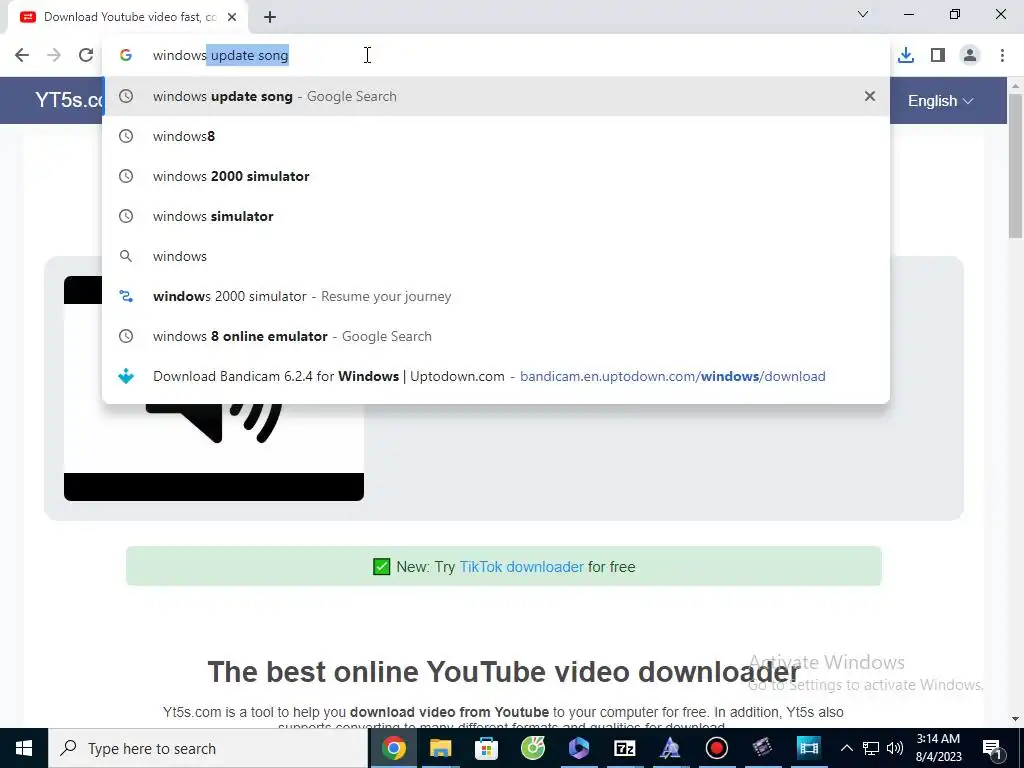Click the heading 'The best online YouTube video downloader'
This screenshot has height=768, width=1024.
coord(504,671)
